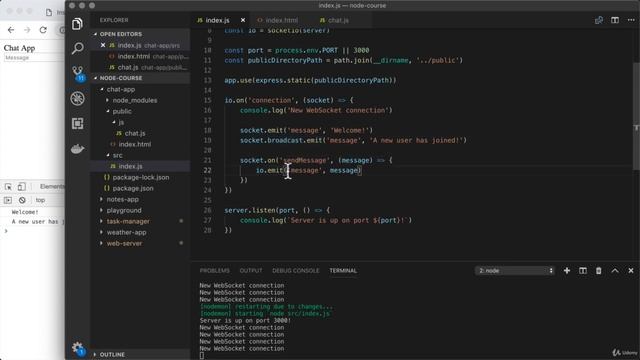Expand the node_modules folder
Viewport: 640px width, 360px height.
click(x=108, y=100)
